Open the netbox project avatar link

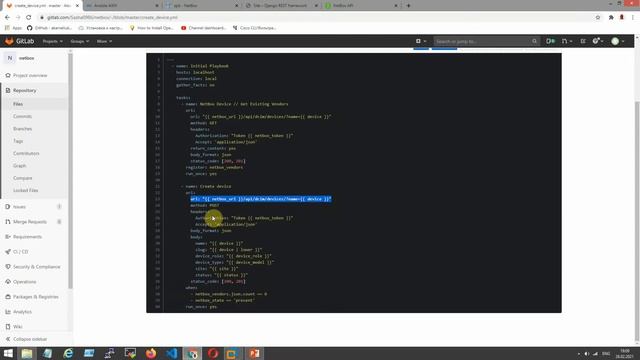point(10,58)
